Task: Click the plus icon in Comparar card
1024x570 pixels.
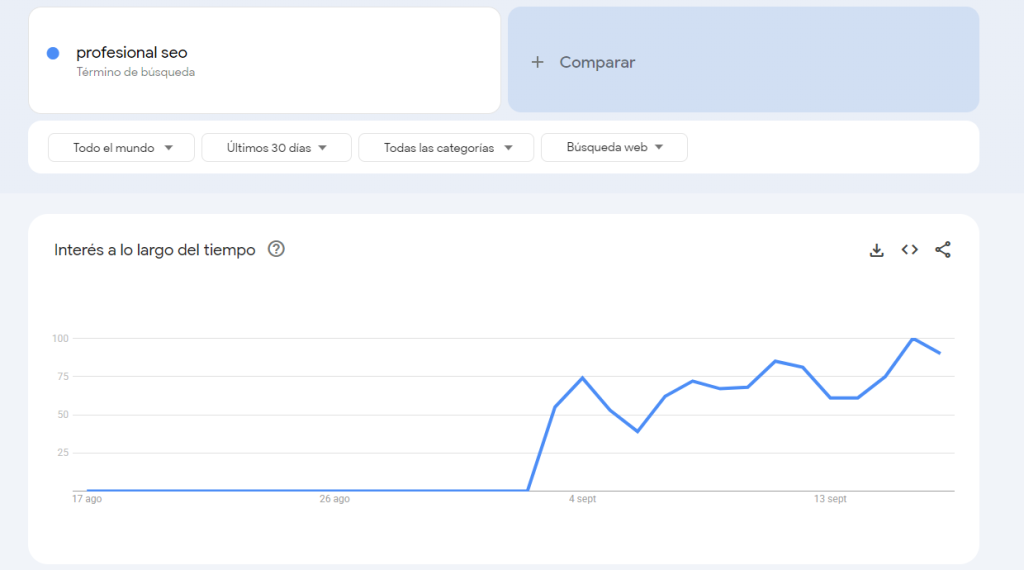Action: pyautogui.click(x=537, y=62)
